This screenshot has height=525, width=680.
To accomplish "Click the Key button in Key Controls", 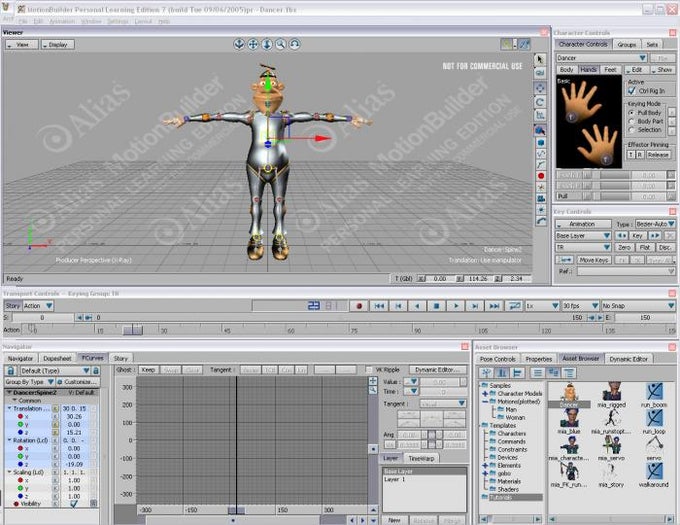I will [638, 236].
